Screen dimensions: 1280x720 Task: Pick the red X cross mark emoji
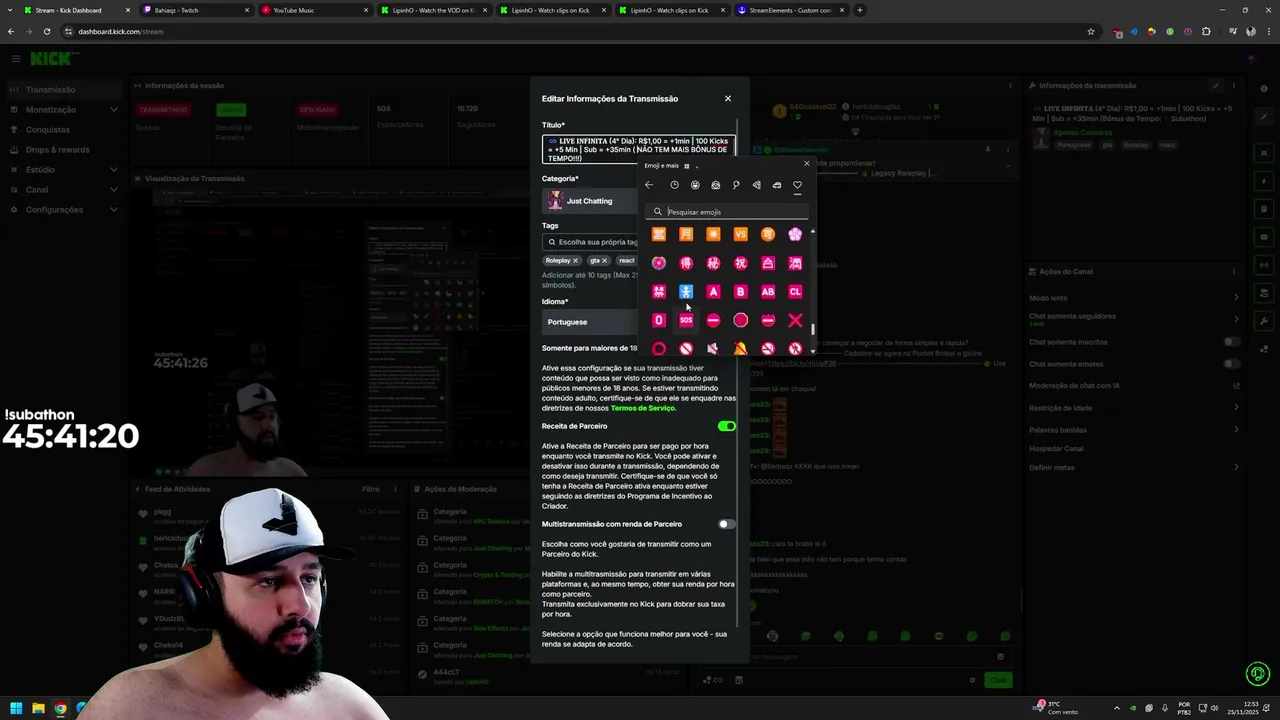pos(795,320)
